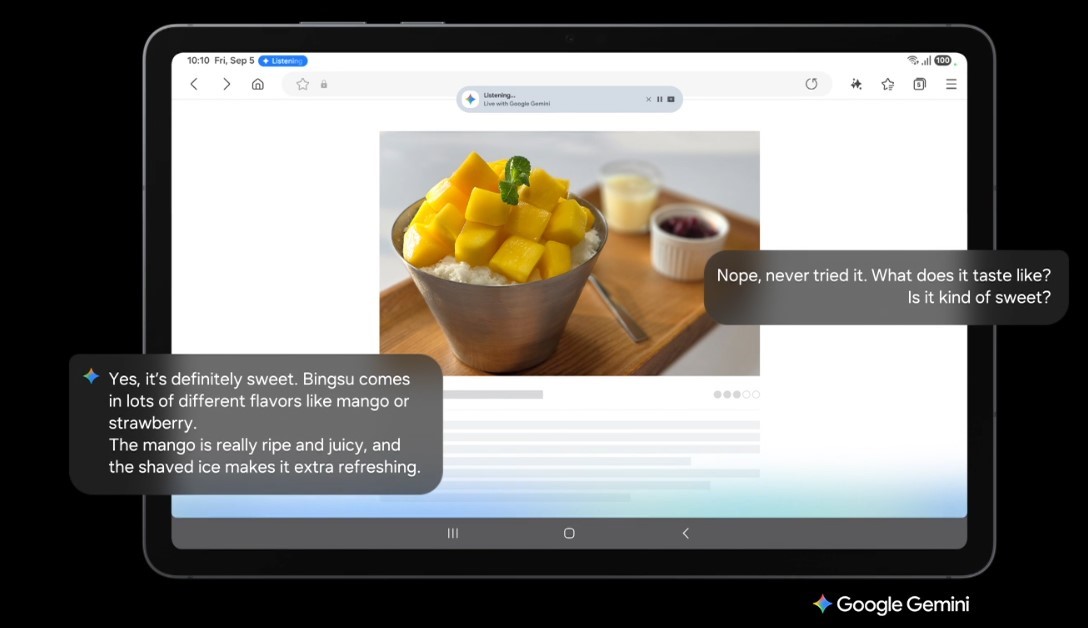The image size is (1088, 628).
Task: Open recent apps from navigation bar
Action: coord(453,533)
